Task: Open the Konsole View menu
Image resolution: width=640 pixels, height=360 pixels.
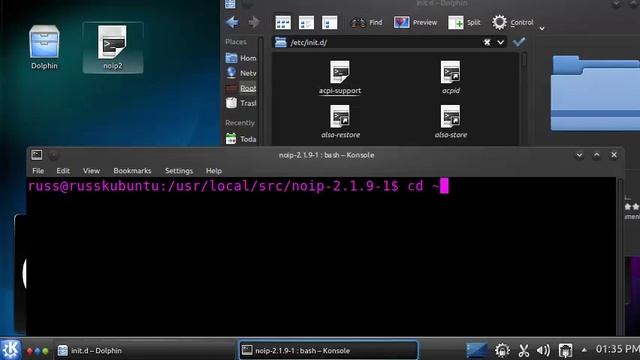Action: (x=91, y=171)
